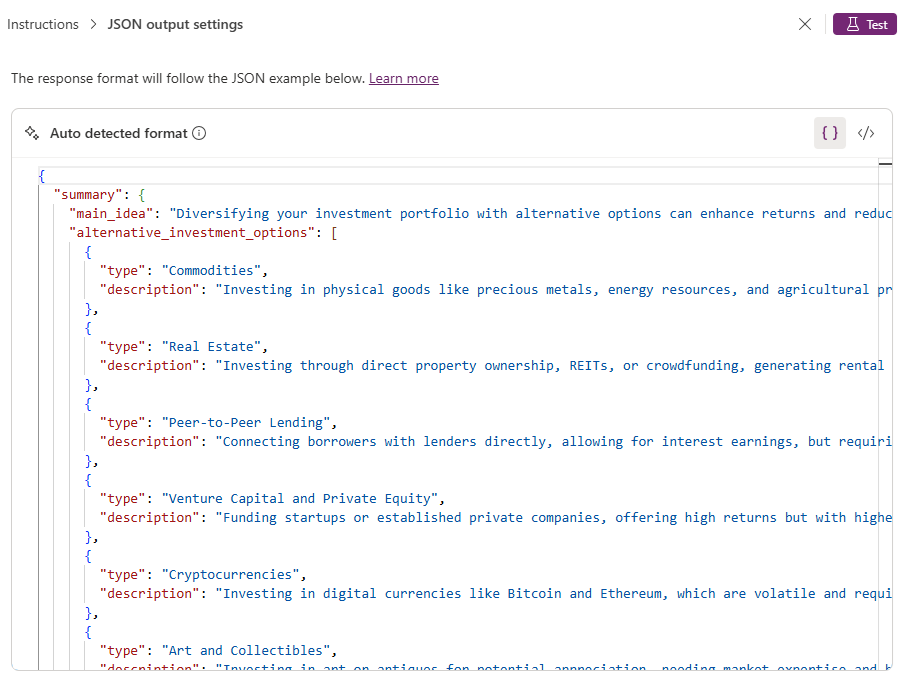
Task: Select the JSON output settings breadcrumb item
Action: (175, 24)
